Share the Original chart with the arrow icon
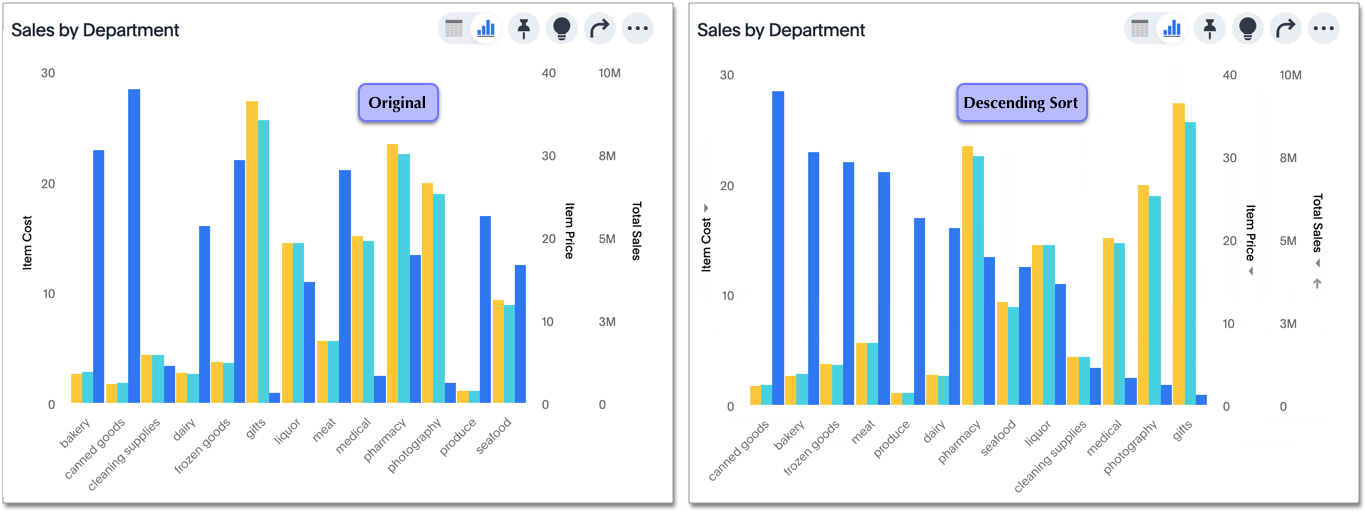Screen dimensions: 1365x512 click(x=600, y=28)
